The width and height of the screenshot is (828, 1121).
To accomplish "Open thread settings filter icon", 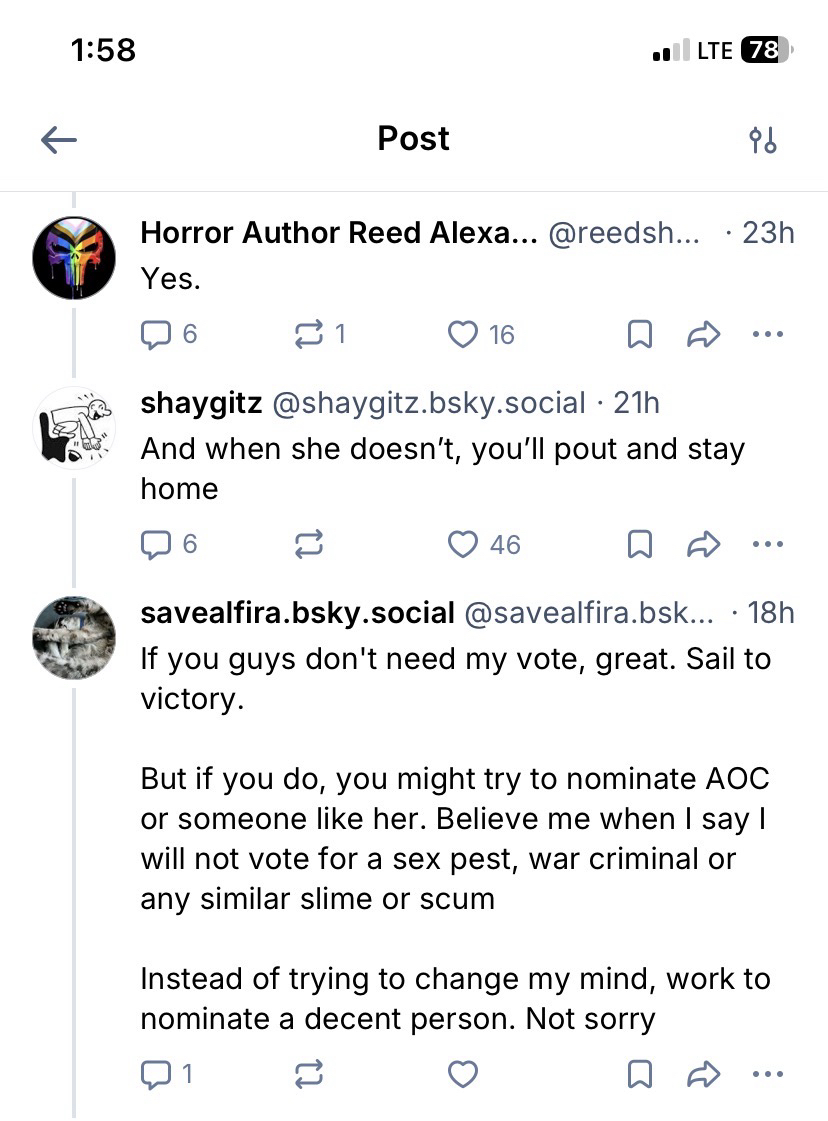I will (x=763, y=140).
